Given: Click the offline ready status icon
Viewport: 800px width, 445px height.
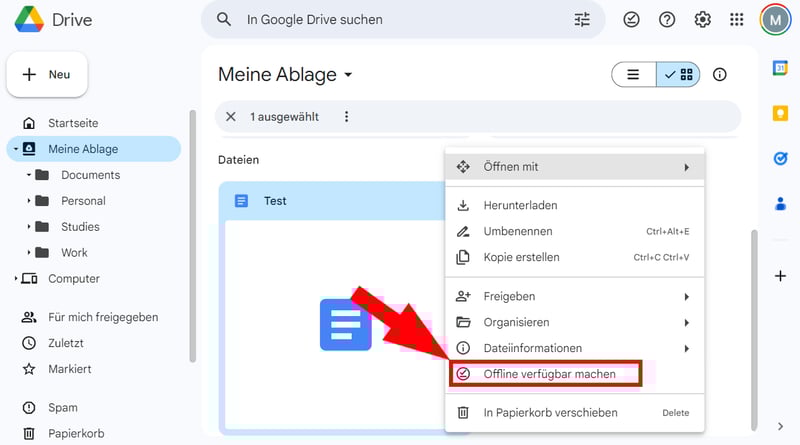Looking at the screenshot, I should tap(631, 20).
